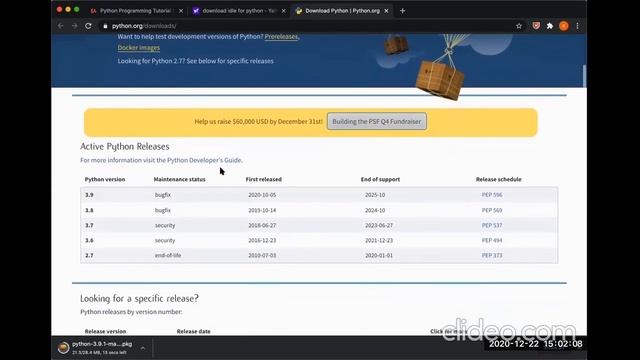Image resolution: width=640 pixels, height=360 pixels.
Task: Click version 3.9 in the table
Action: pyautogui.click(x=89, y=195)
